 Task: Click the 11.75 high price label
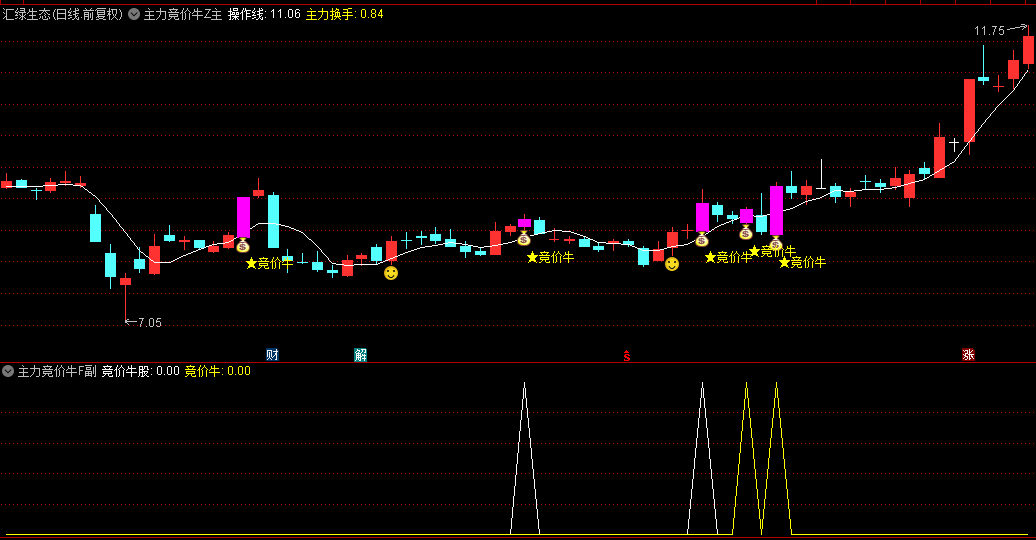[x=989, y=30]
